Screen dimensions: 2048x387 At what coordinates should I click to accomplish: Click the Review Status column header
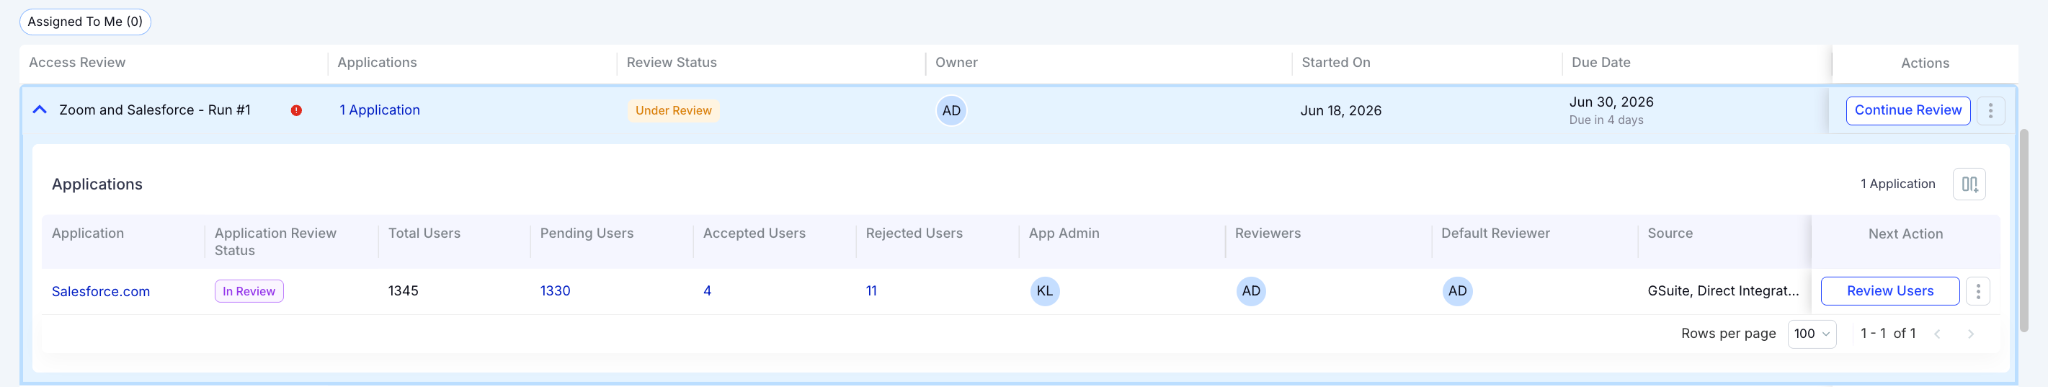pyautogui.click(x=672, y=62)
